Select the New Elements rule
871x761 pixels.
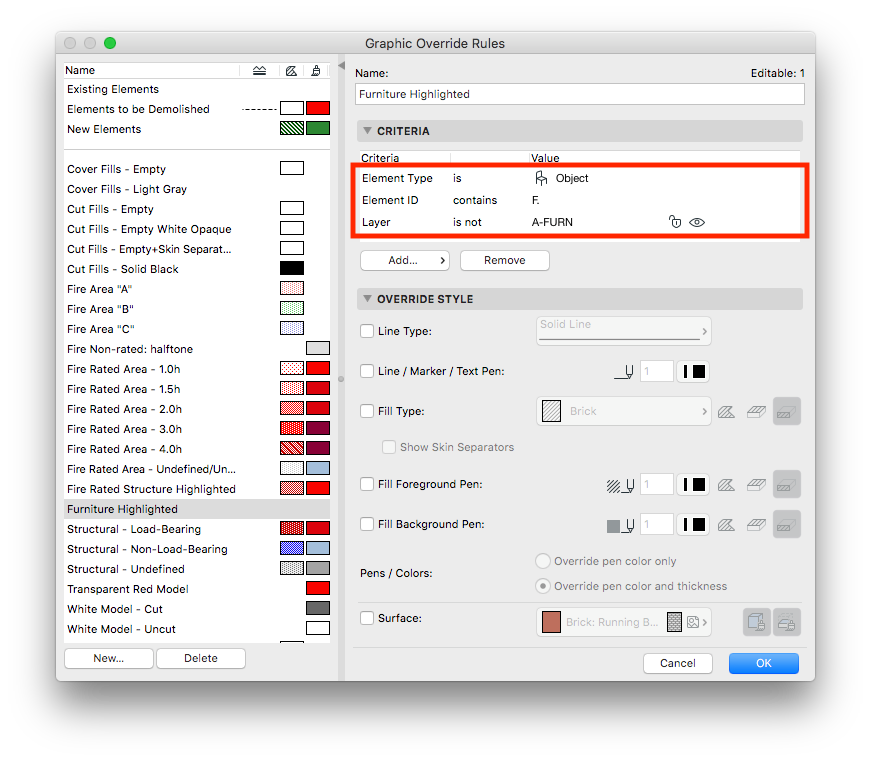197,129
